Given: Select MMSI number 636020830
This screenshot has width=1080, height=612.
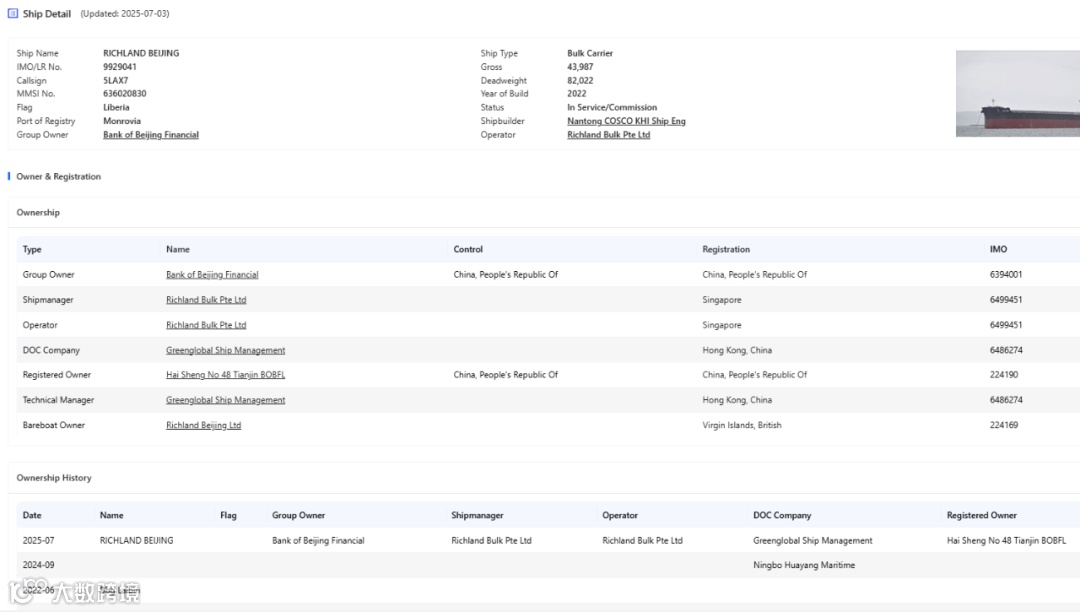Looking at the screenshot, I should pyautogui.click(x=125, y=94).
